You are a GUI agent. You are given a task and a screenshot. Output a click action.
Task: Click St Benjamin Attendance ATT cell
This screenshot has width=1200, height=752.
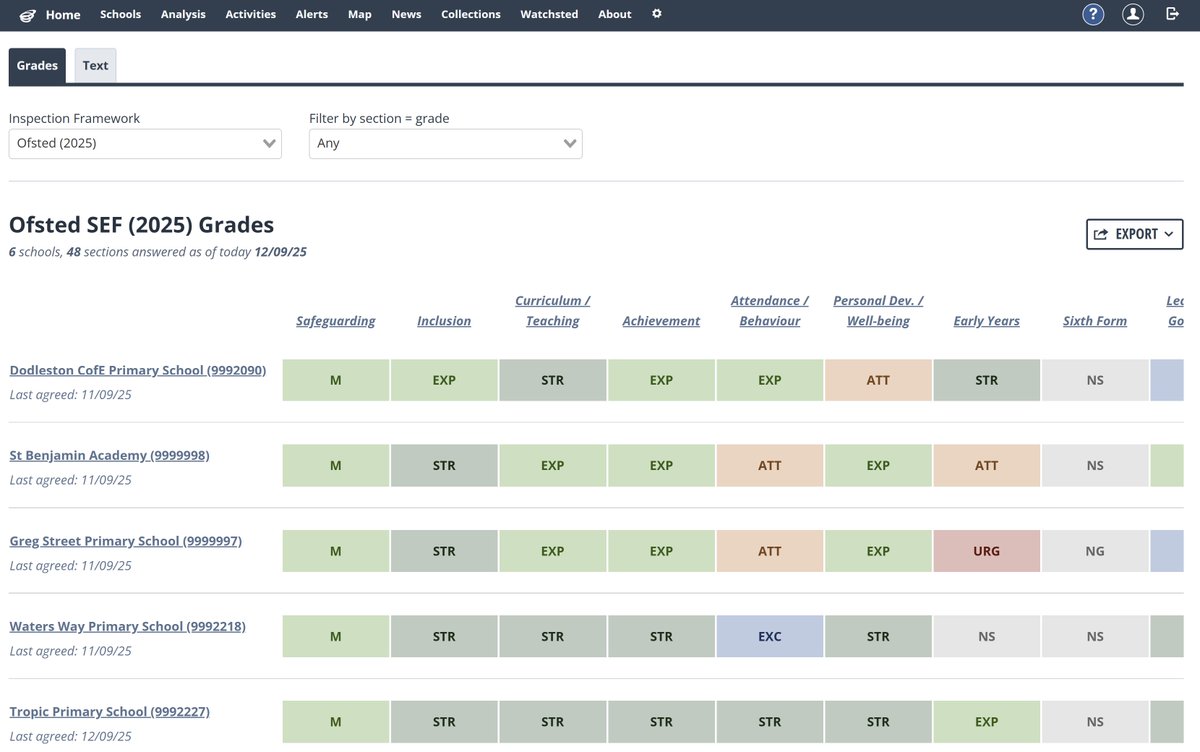(770, 465)
